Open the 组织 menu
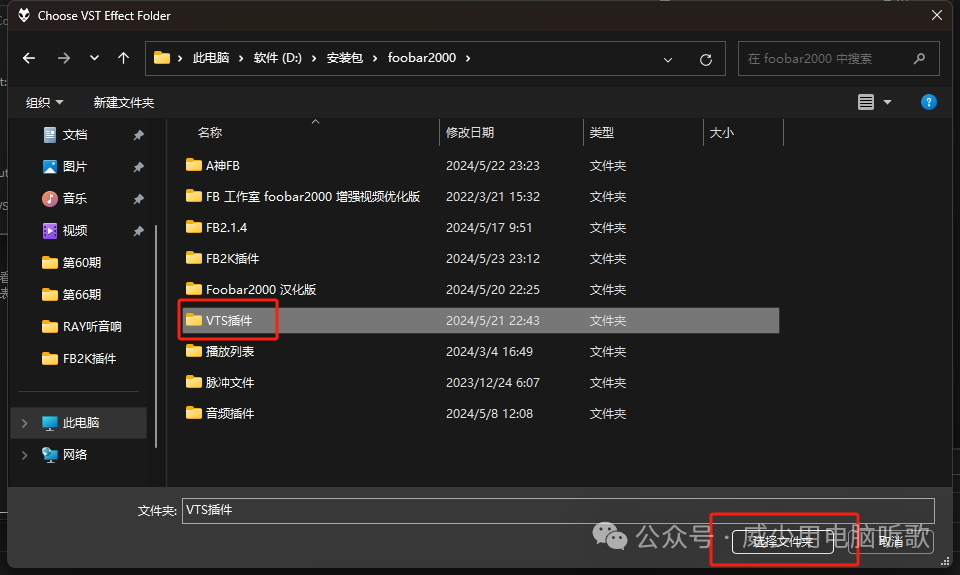960x575 pixels. (x=45, y=102)
